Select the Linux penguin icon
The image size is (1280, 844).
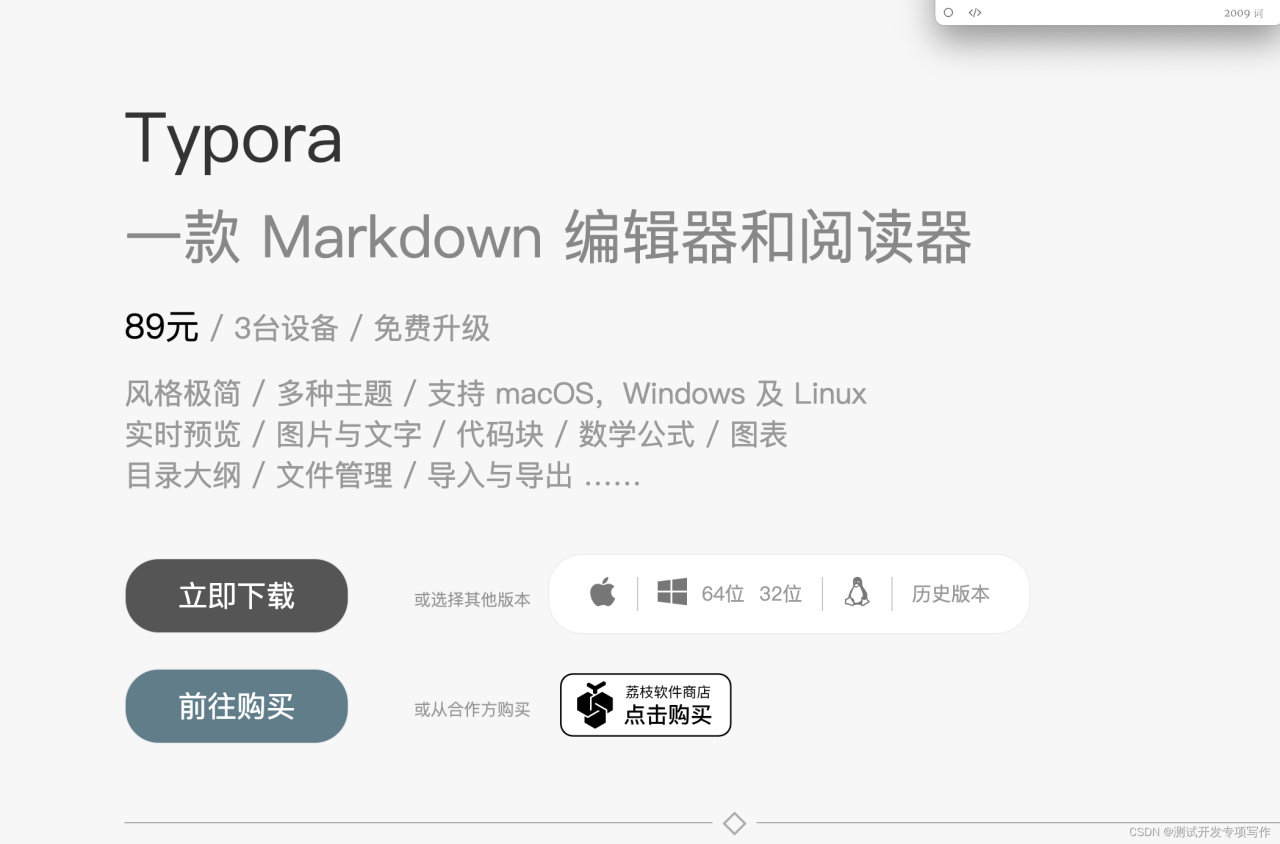pos(857,592)
